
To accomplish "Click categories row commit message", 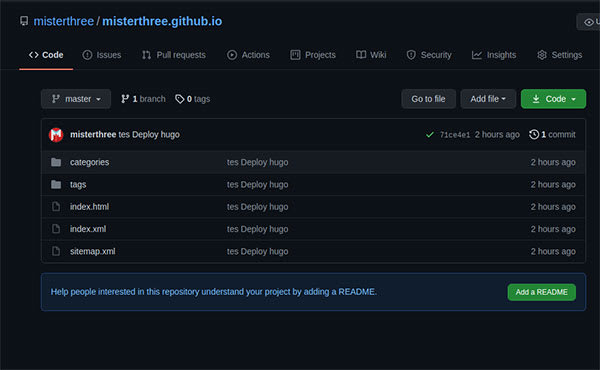I will 258,162.
